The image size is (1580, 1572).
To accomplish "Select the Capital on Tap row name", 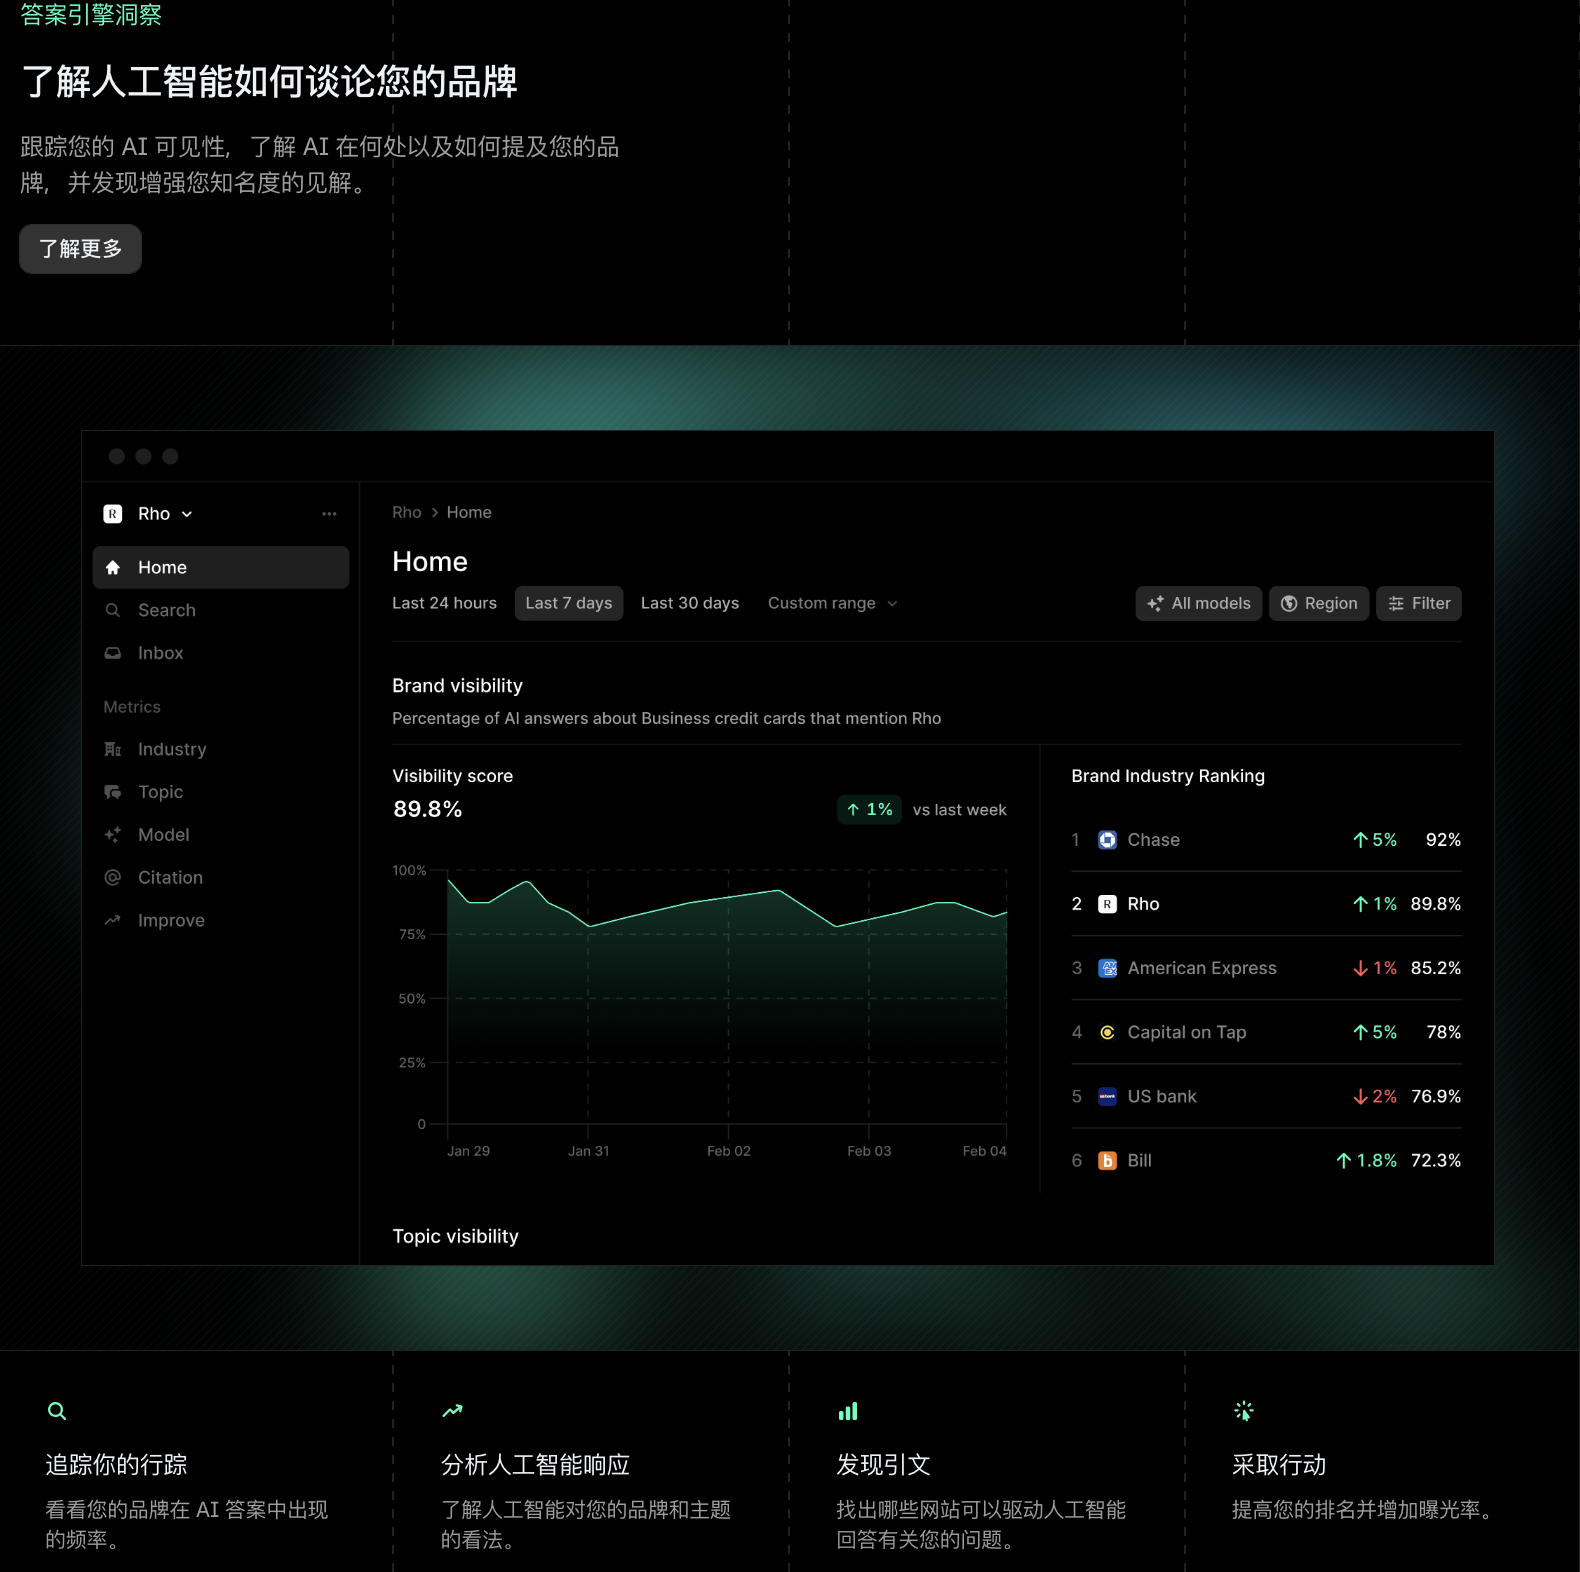I will 1187,1032.
